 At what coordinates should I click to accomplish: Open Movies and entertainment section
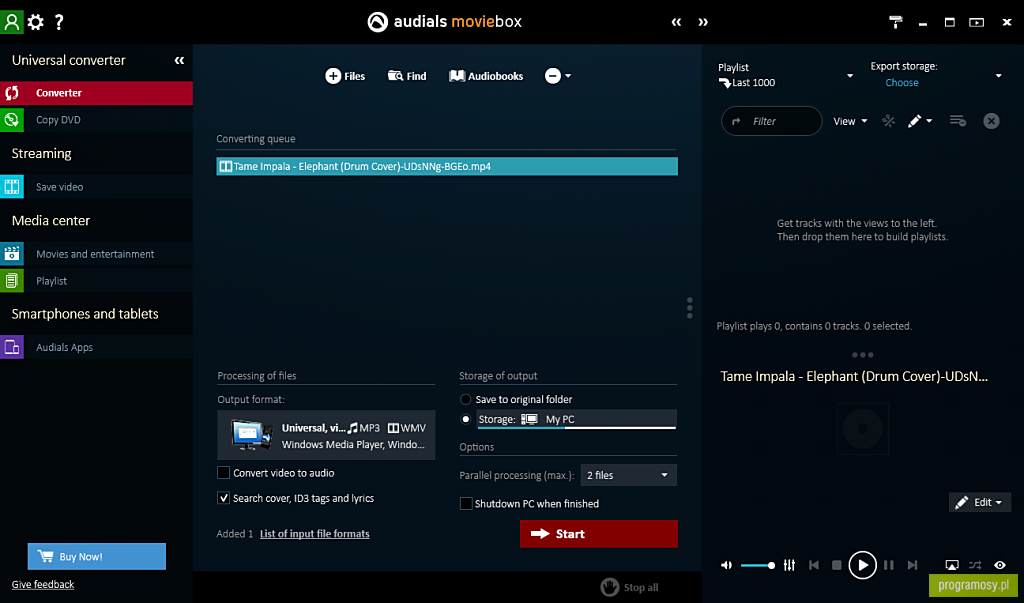(x=97, y=254)
